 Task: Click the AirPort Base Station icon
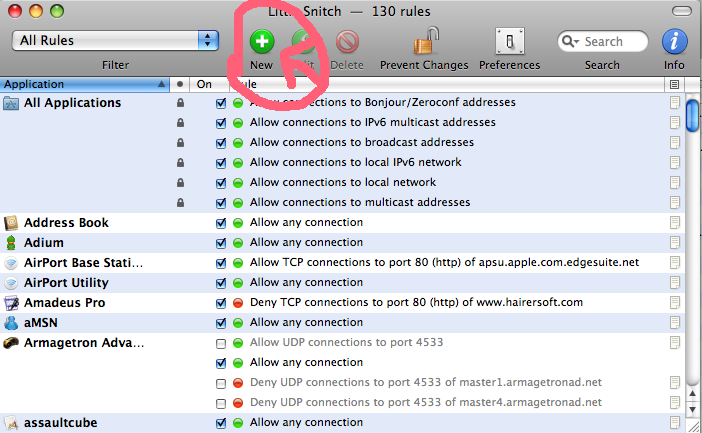11,263
